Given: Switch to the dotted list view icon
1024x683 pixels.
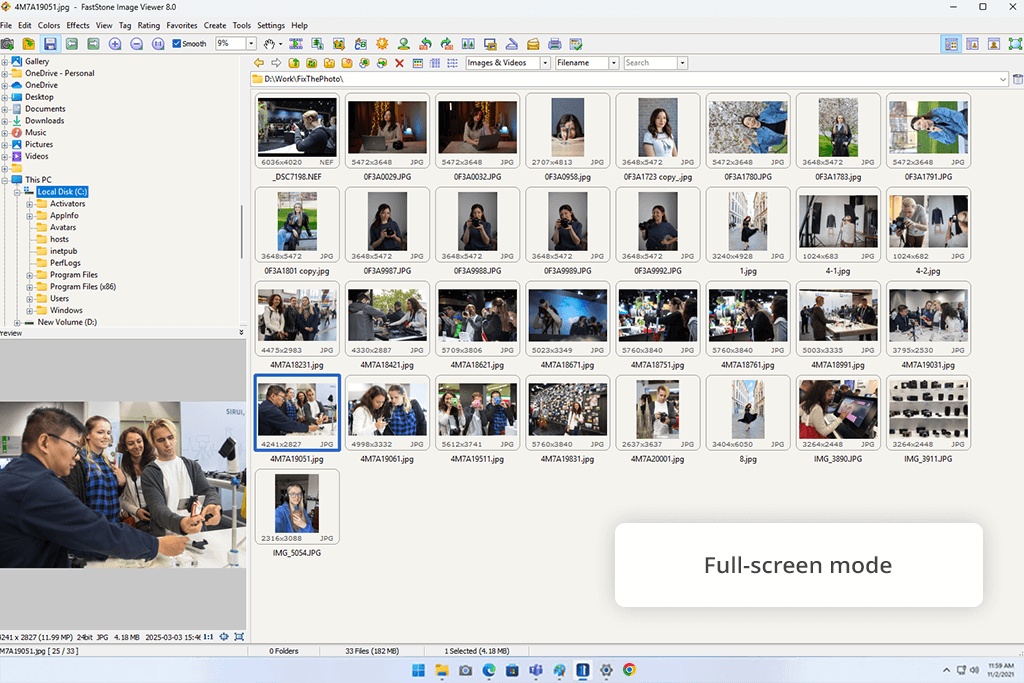Looking at the screenshot, I should click(453, 63).
